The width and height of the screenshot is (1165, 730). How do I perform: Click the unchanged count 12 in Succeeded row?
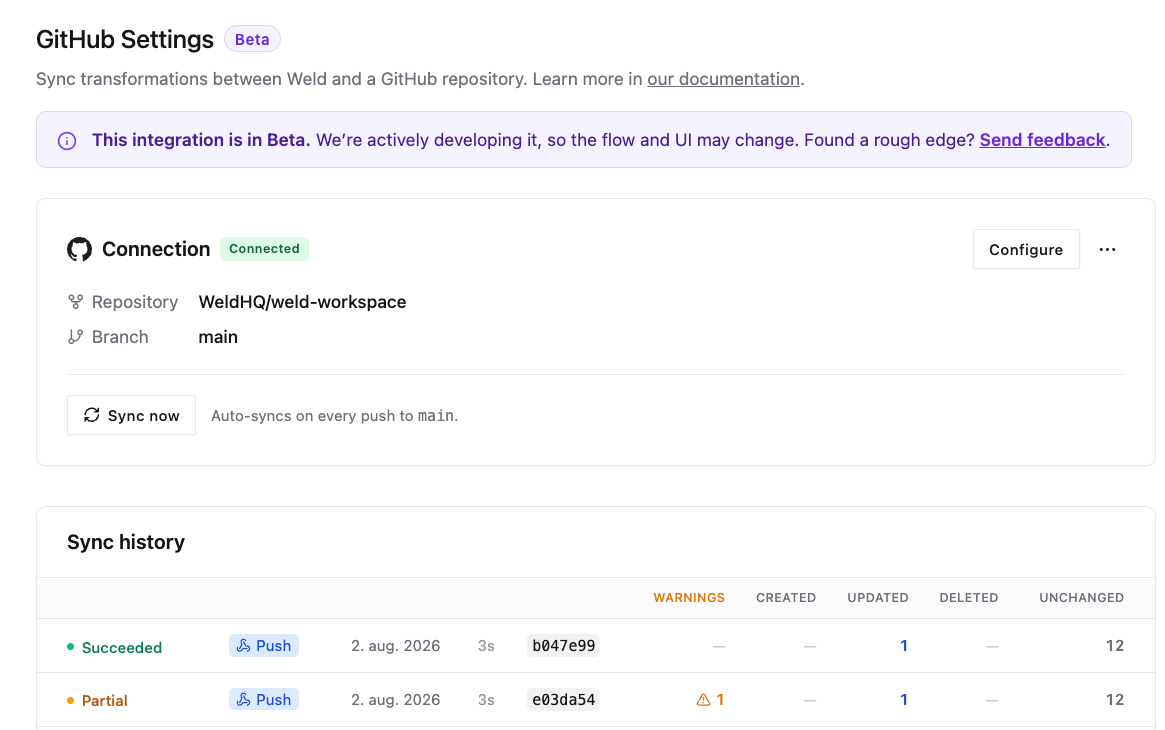(1114, 645)
